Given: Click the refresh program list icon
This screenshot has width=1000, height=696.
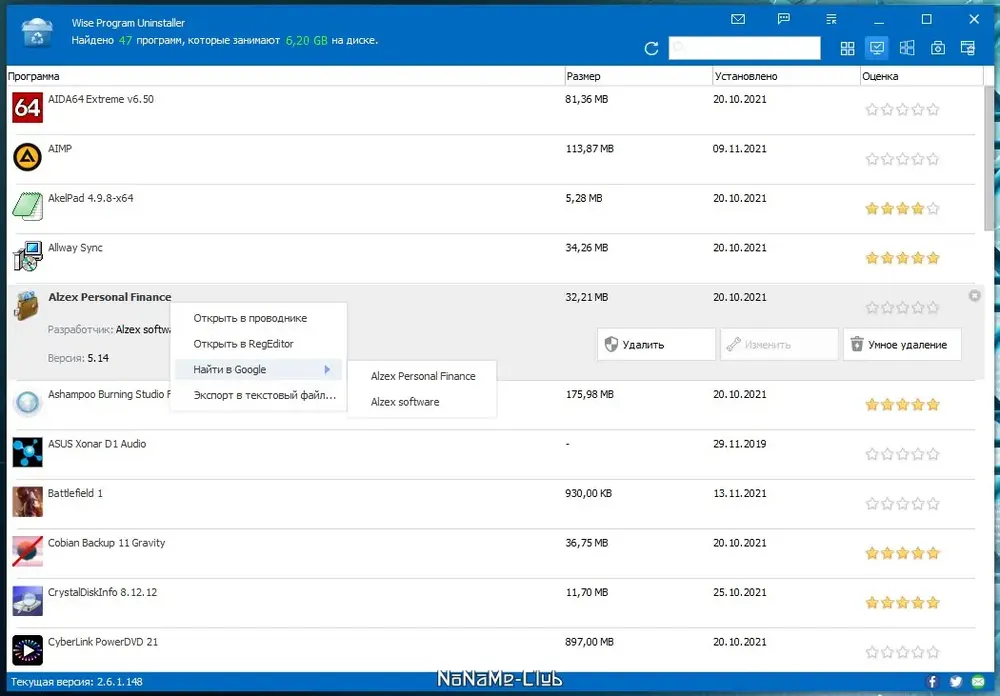Looking at the screenshot, I should pos(651,48).
